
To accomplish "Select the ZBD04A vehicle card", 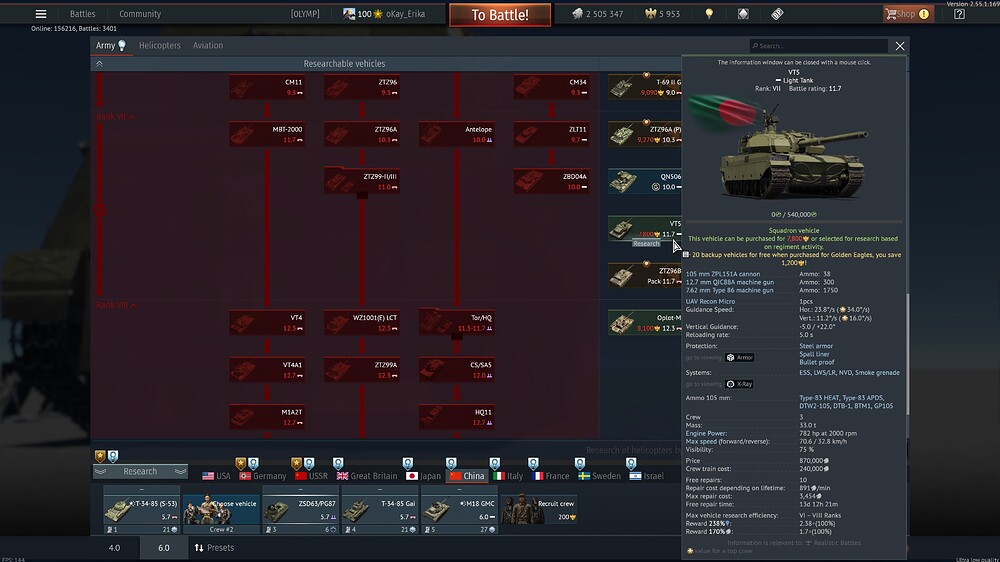I will 552,182.
